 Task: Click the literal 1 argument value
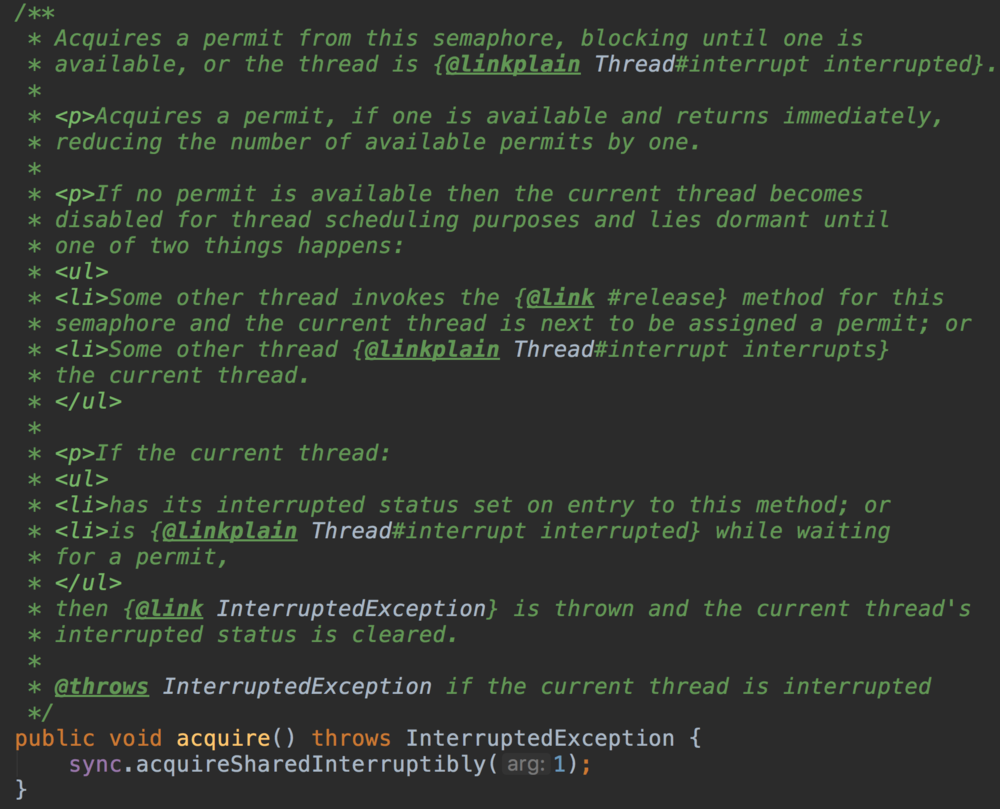pos(558,765)
